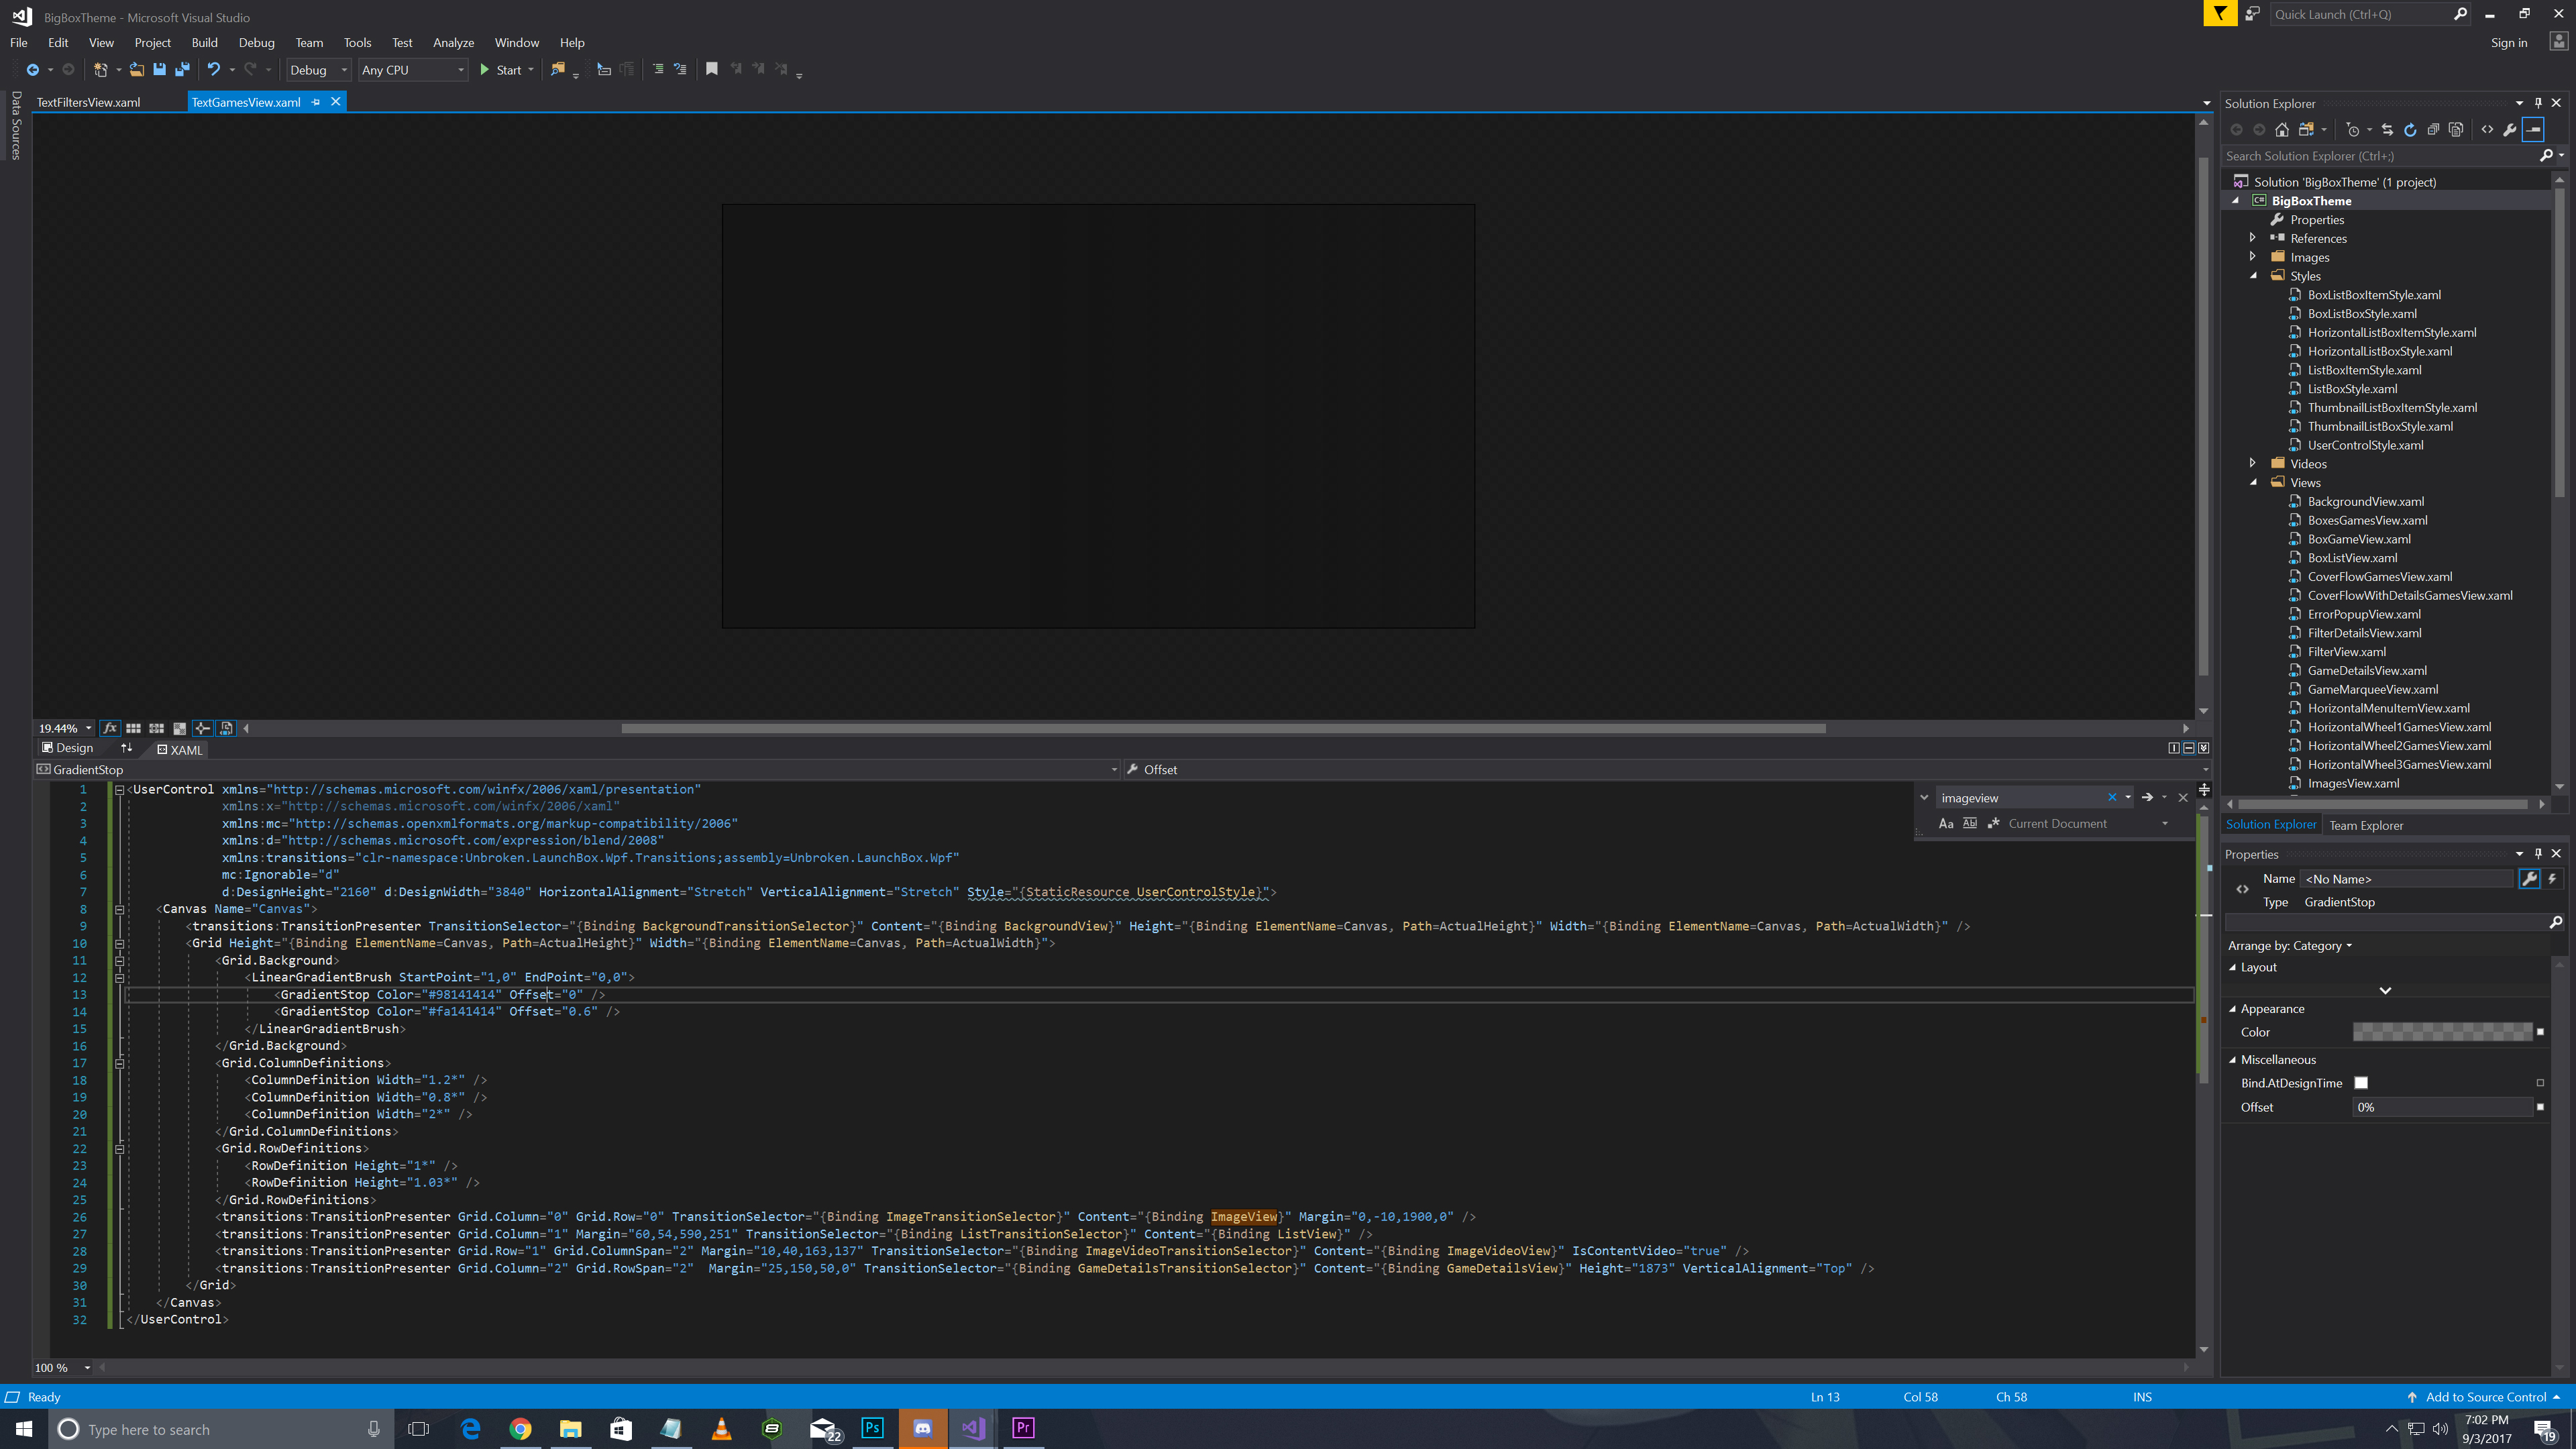The height and width of the screenshot is (1449, 2576).
Task: Click Sync with Active Document icon
Action: coord(2387,130)
